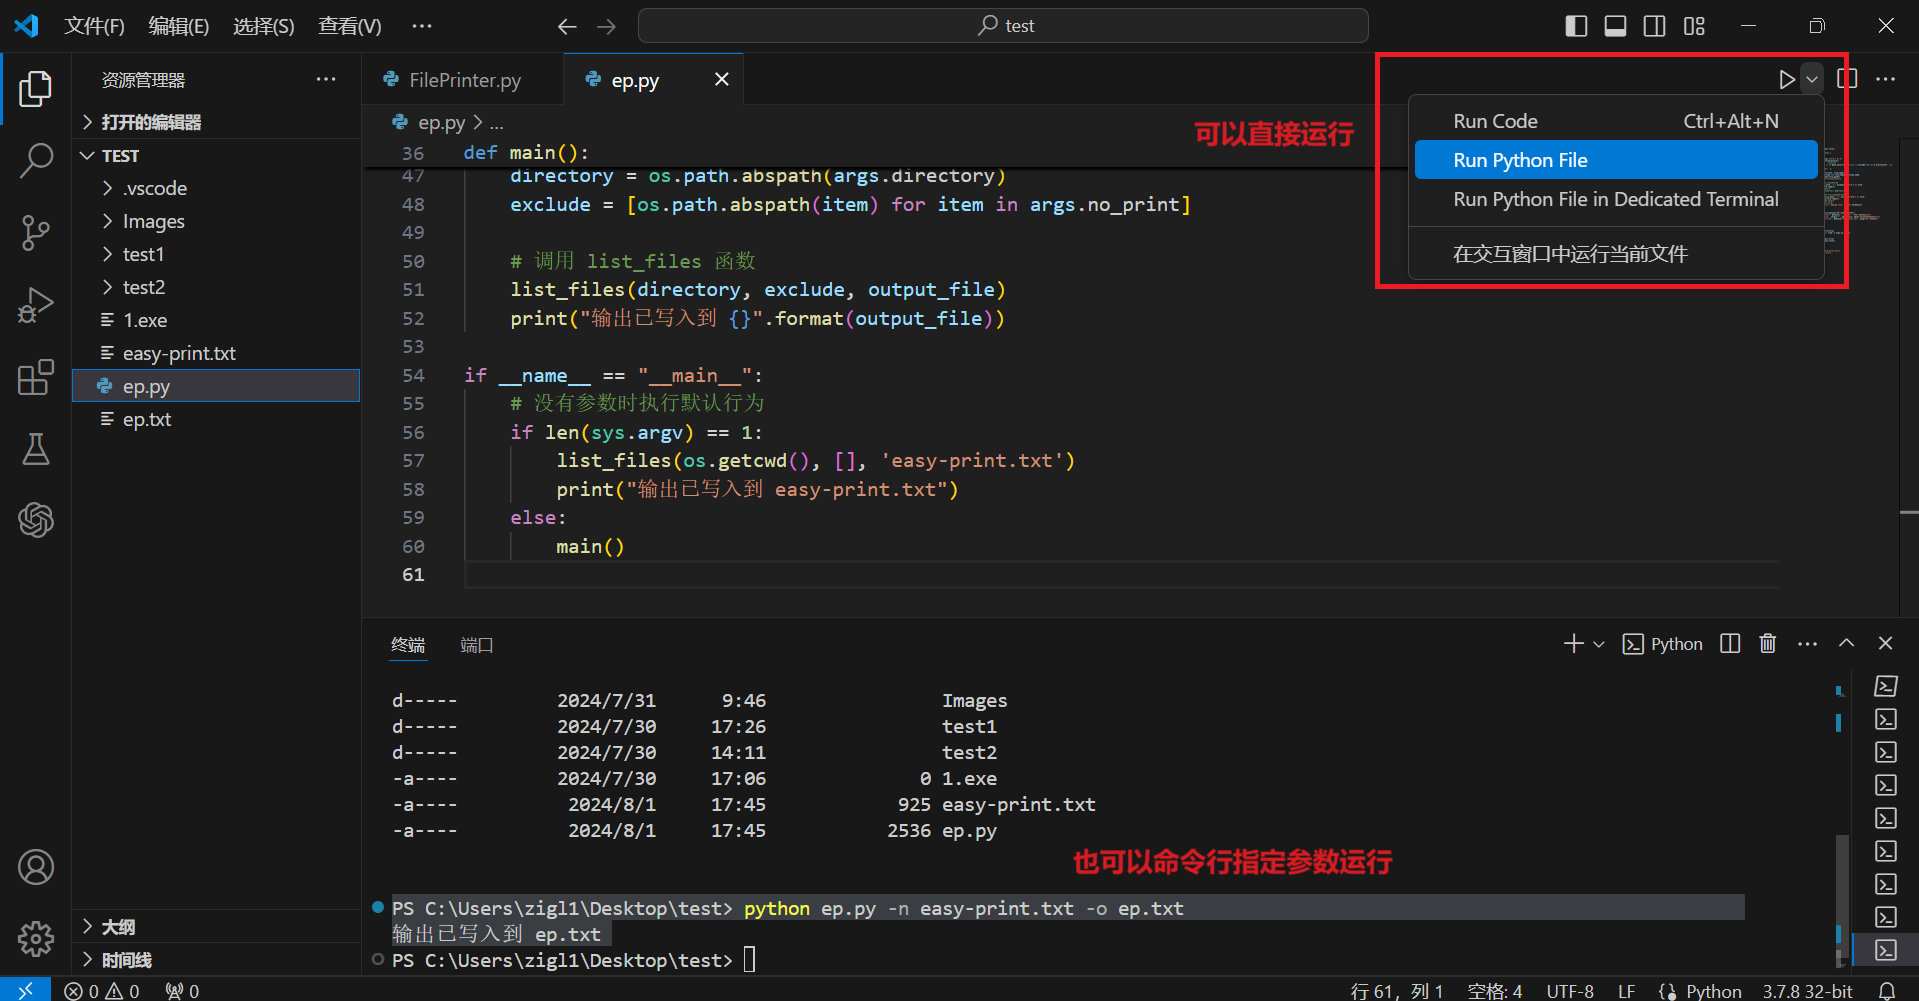Kill terminal with the trash icon

tap(1767, 644)
